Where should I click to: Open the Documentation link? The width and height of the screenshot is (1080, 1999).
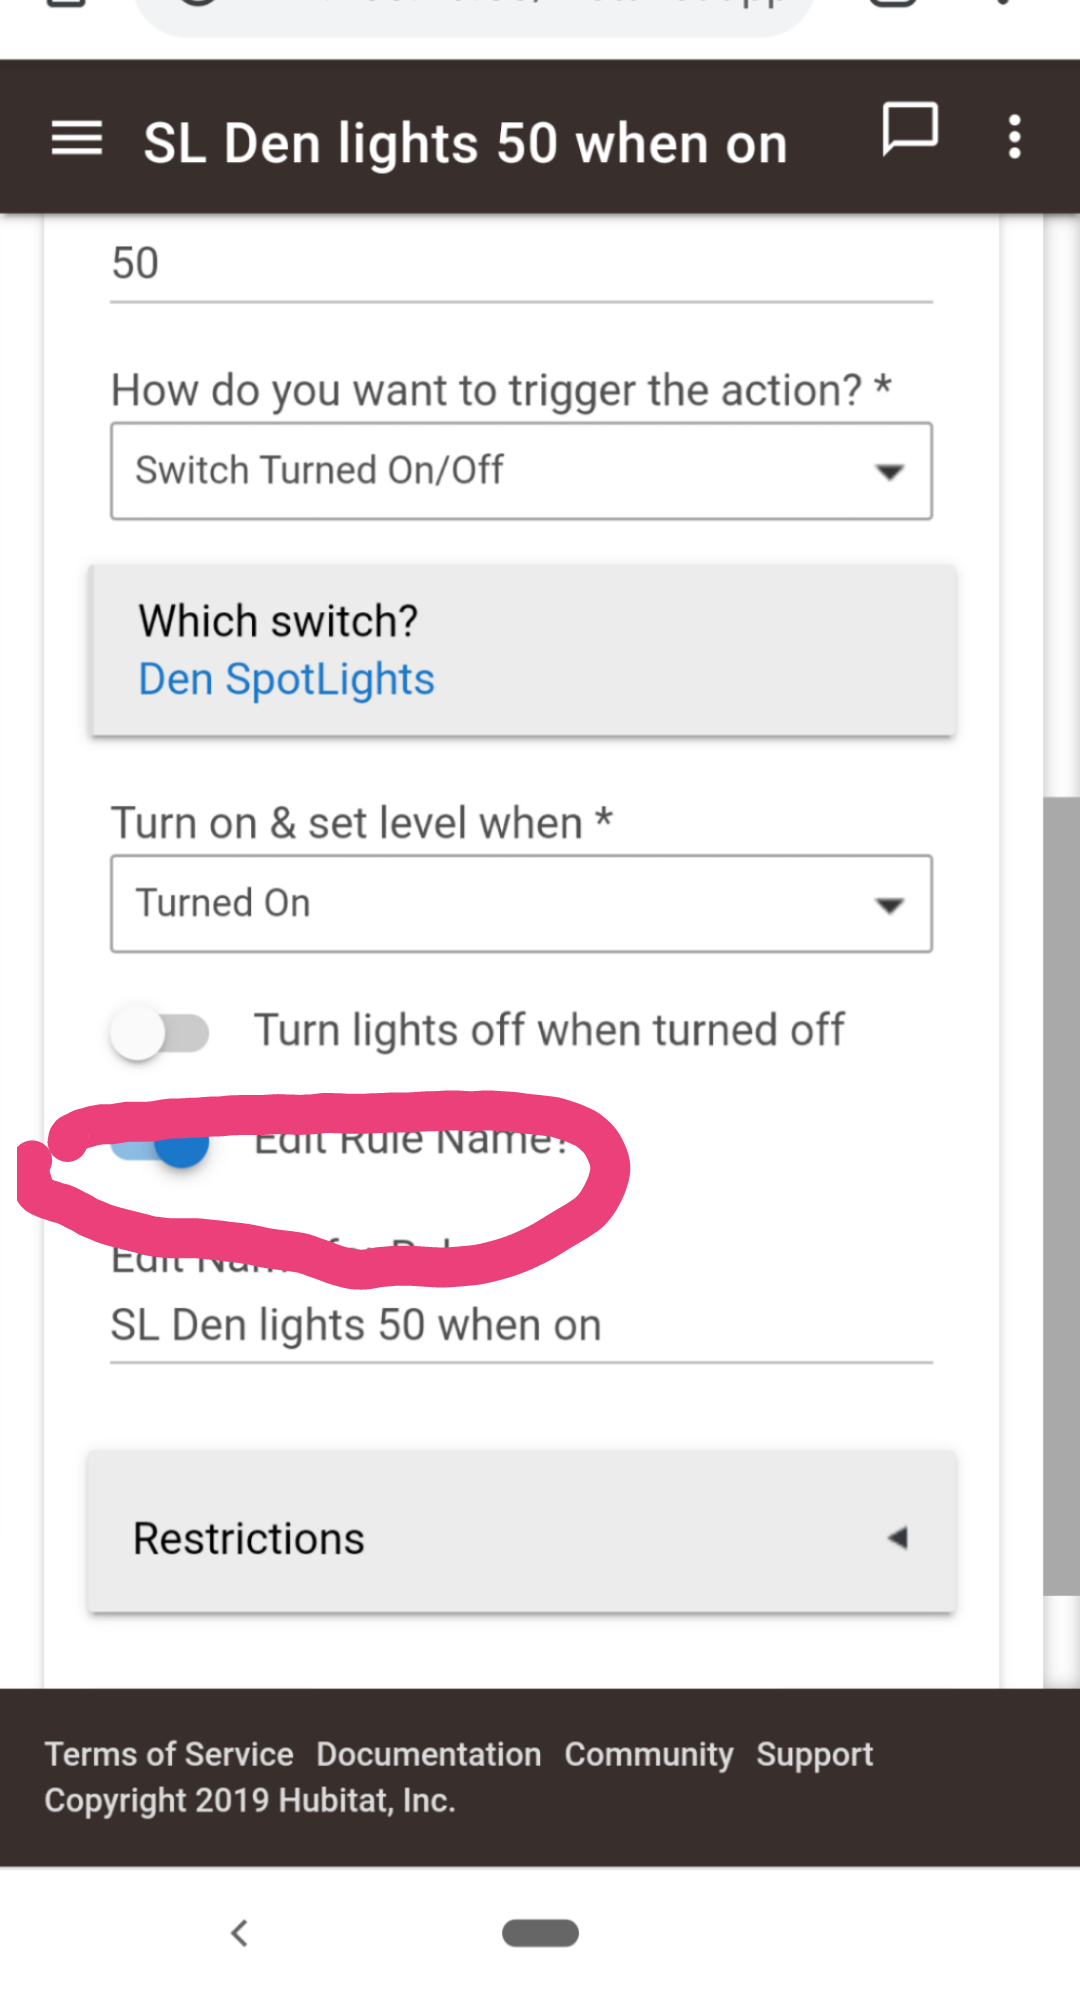429,1754
